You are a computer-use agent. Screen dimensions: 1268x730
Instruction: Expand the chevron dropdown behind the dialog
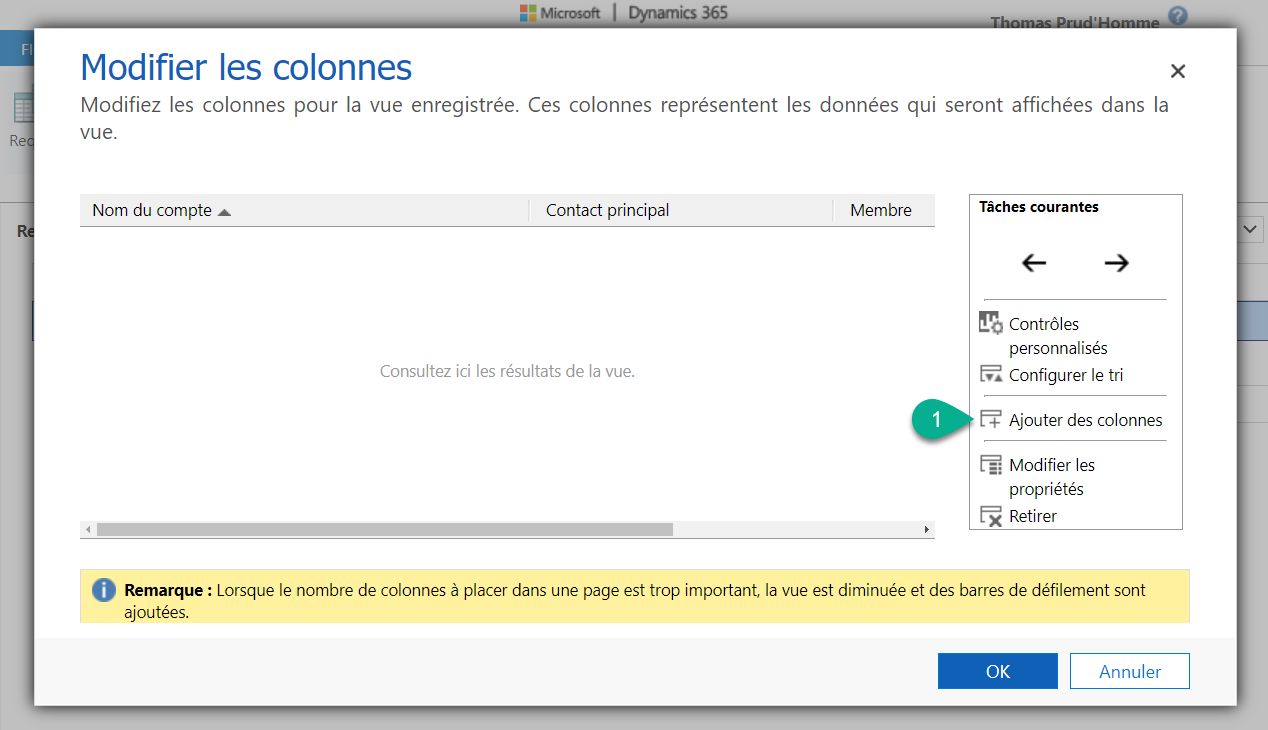pyautogui.click(x=1249, y=229)
